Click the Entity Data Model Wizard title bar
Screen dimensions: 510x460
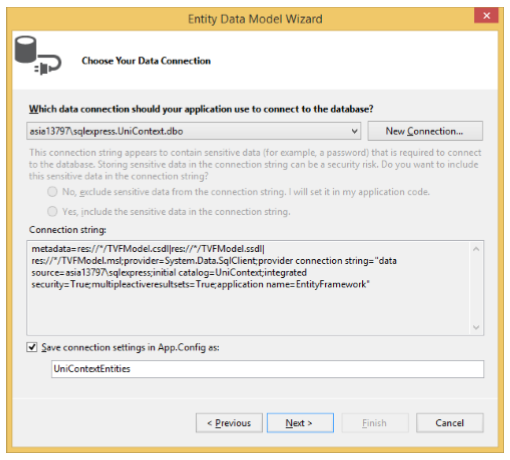255,19
